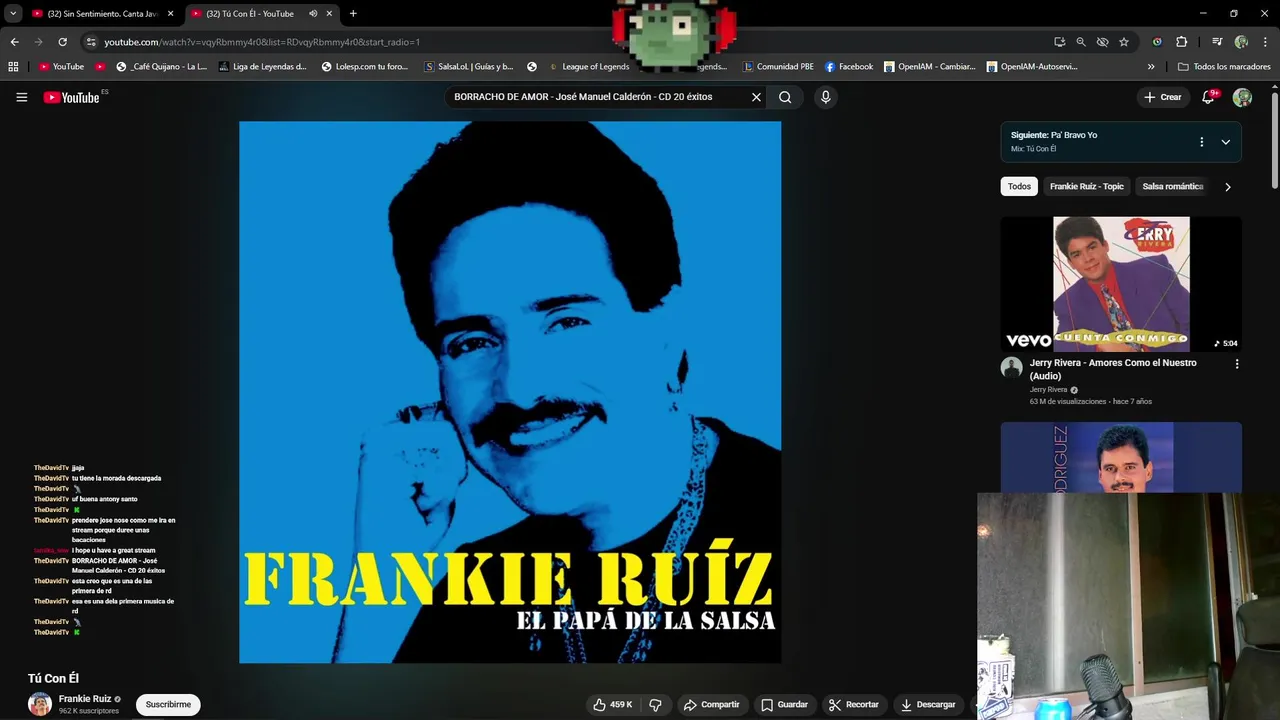Open the Todos los marcadores folder
The height and width of the screenshot is (720, 1280).
tap(1224, 67)
